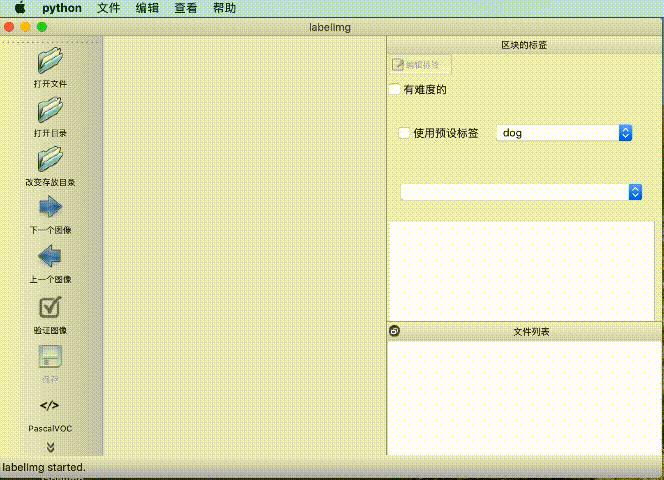Click the 验证图像 verify image icon
Image resolution: width=664 pixels, height=480 pixels.
(x=50, y=307)
